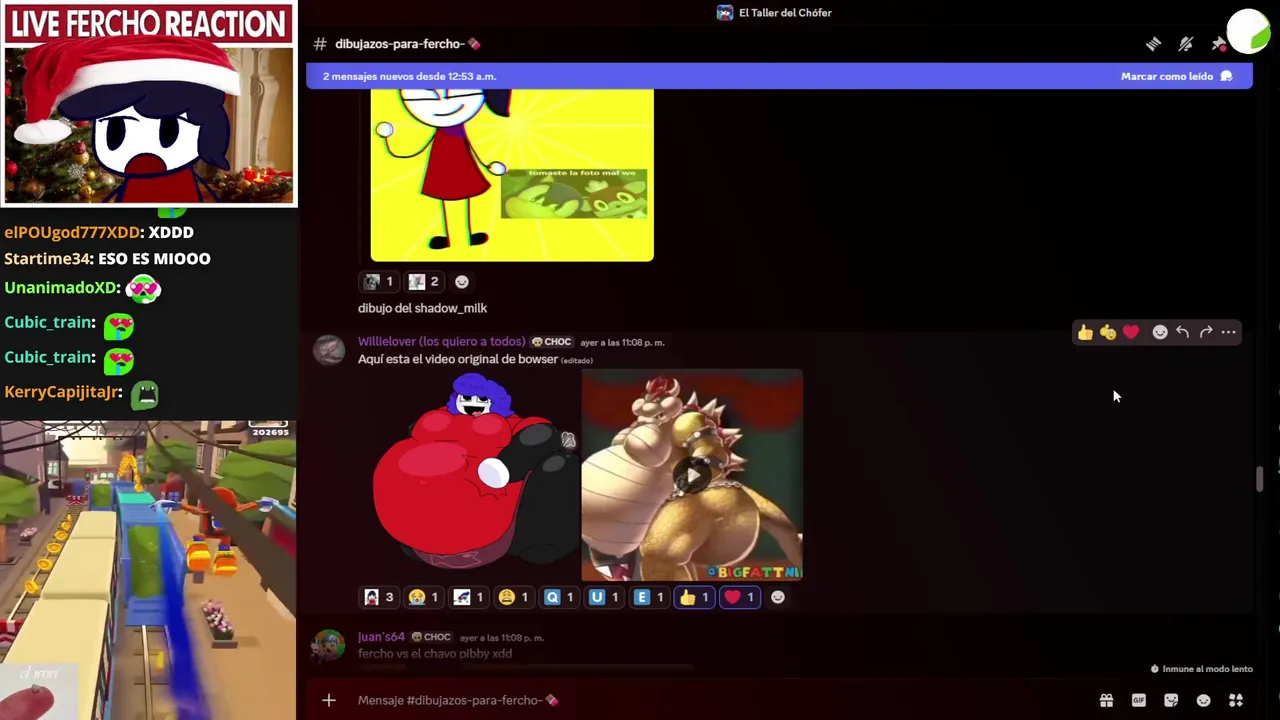Add reaction with smiley below Bowser video
The image size is (1280, 720).
coord(778,597)
